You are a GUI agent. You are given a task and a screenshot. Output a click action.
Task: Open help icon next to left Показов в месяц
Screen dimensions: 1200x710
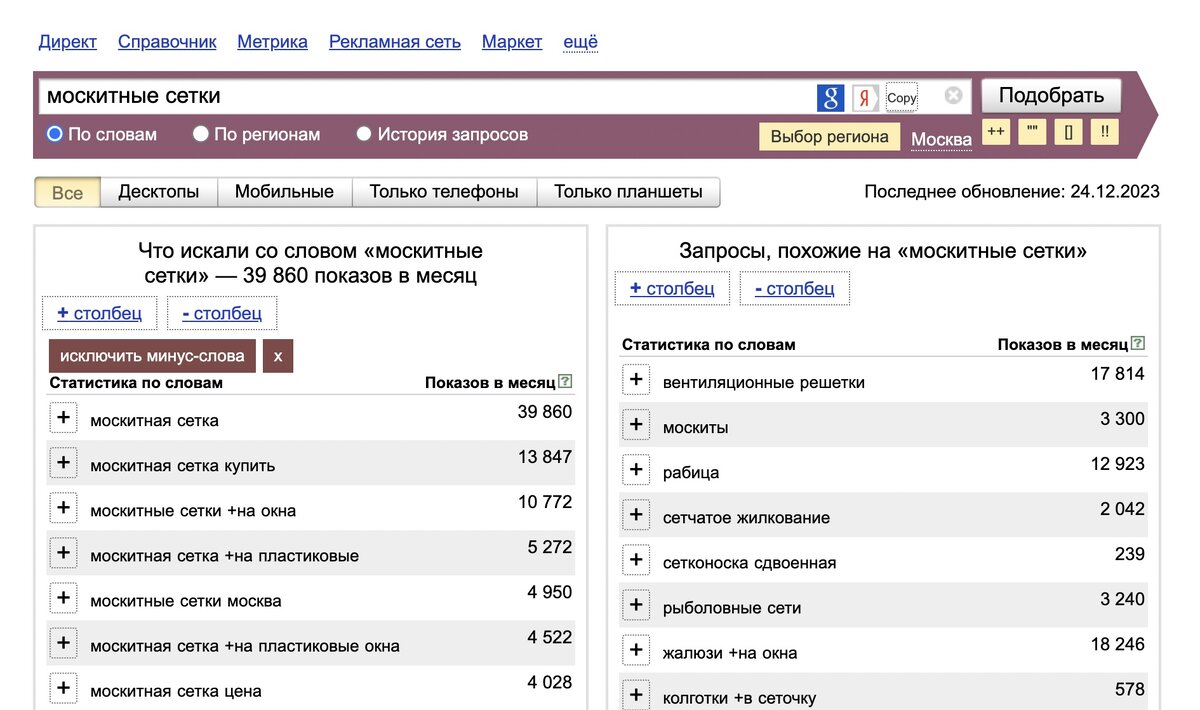[x=566, y=382]
